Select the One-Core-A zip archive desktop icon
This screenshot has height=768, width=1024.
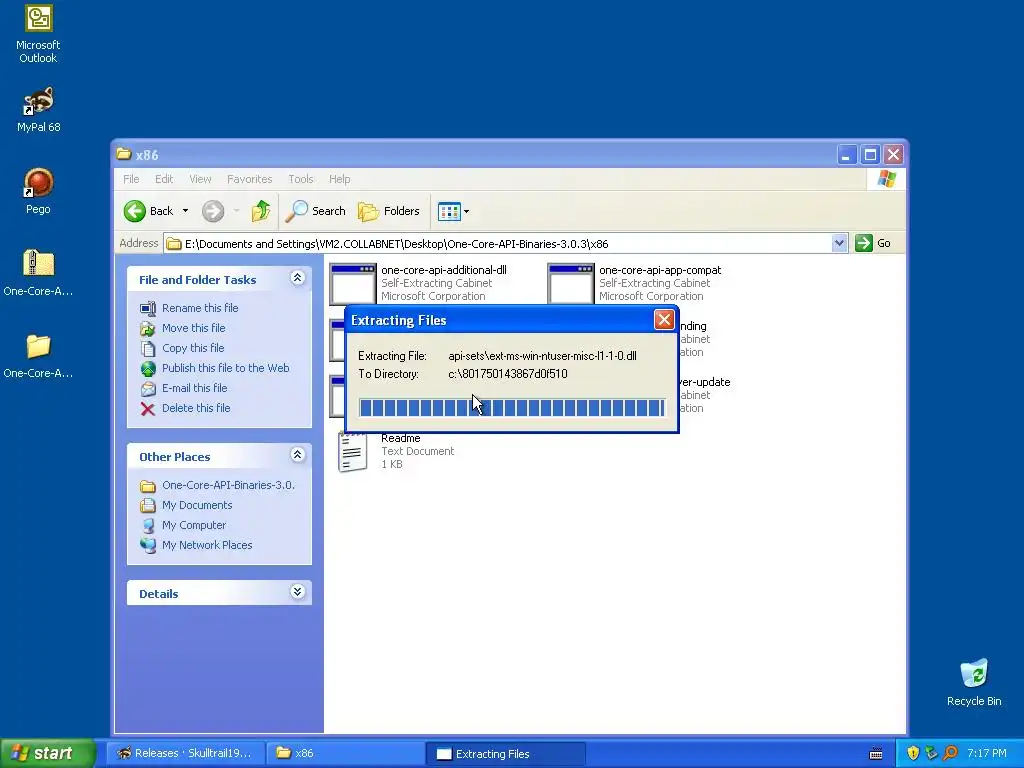[38, 273]
